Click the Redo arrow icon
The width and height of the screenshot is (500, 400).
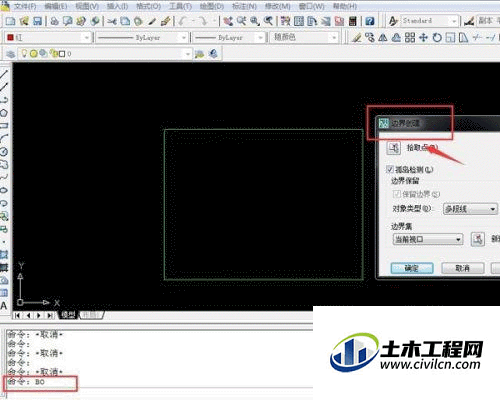(x=203, y=21)
